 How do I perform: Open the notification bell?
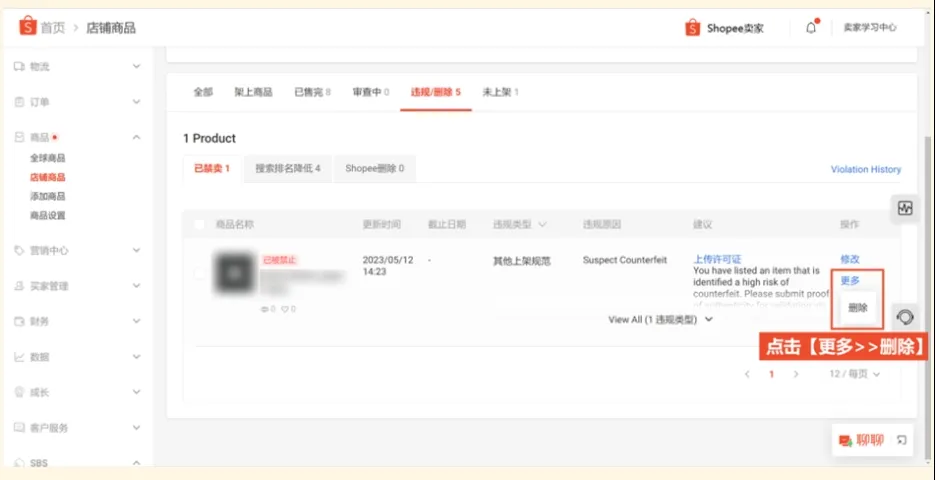tap(811, 28)
